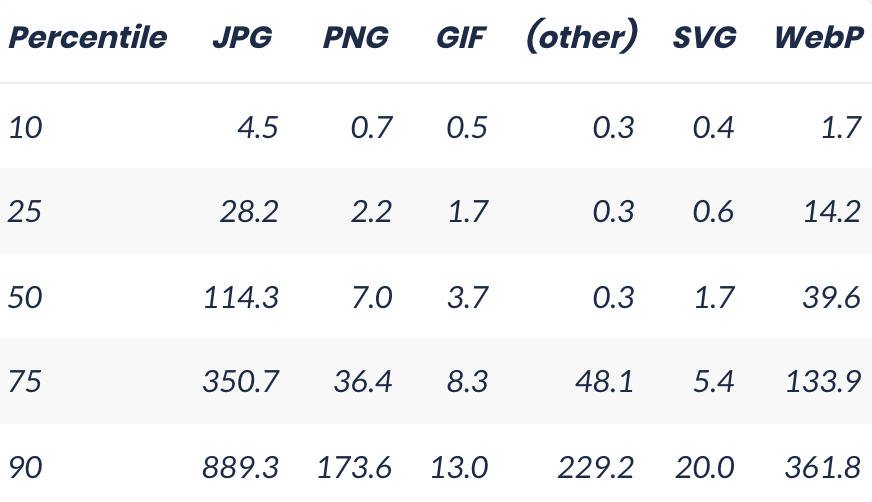Select the JPG value 889.3

click(240, 467)
